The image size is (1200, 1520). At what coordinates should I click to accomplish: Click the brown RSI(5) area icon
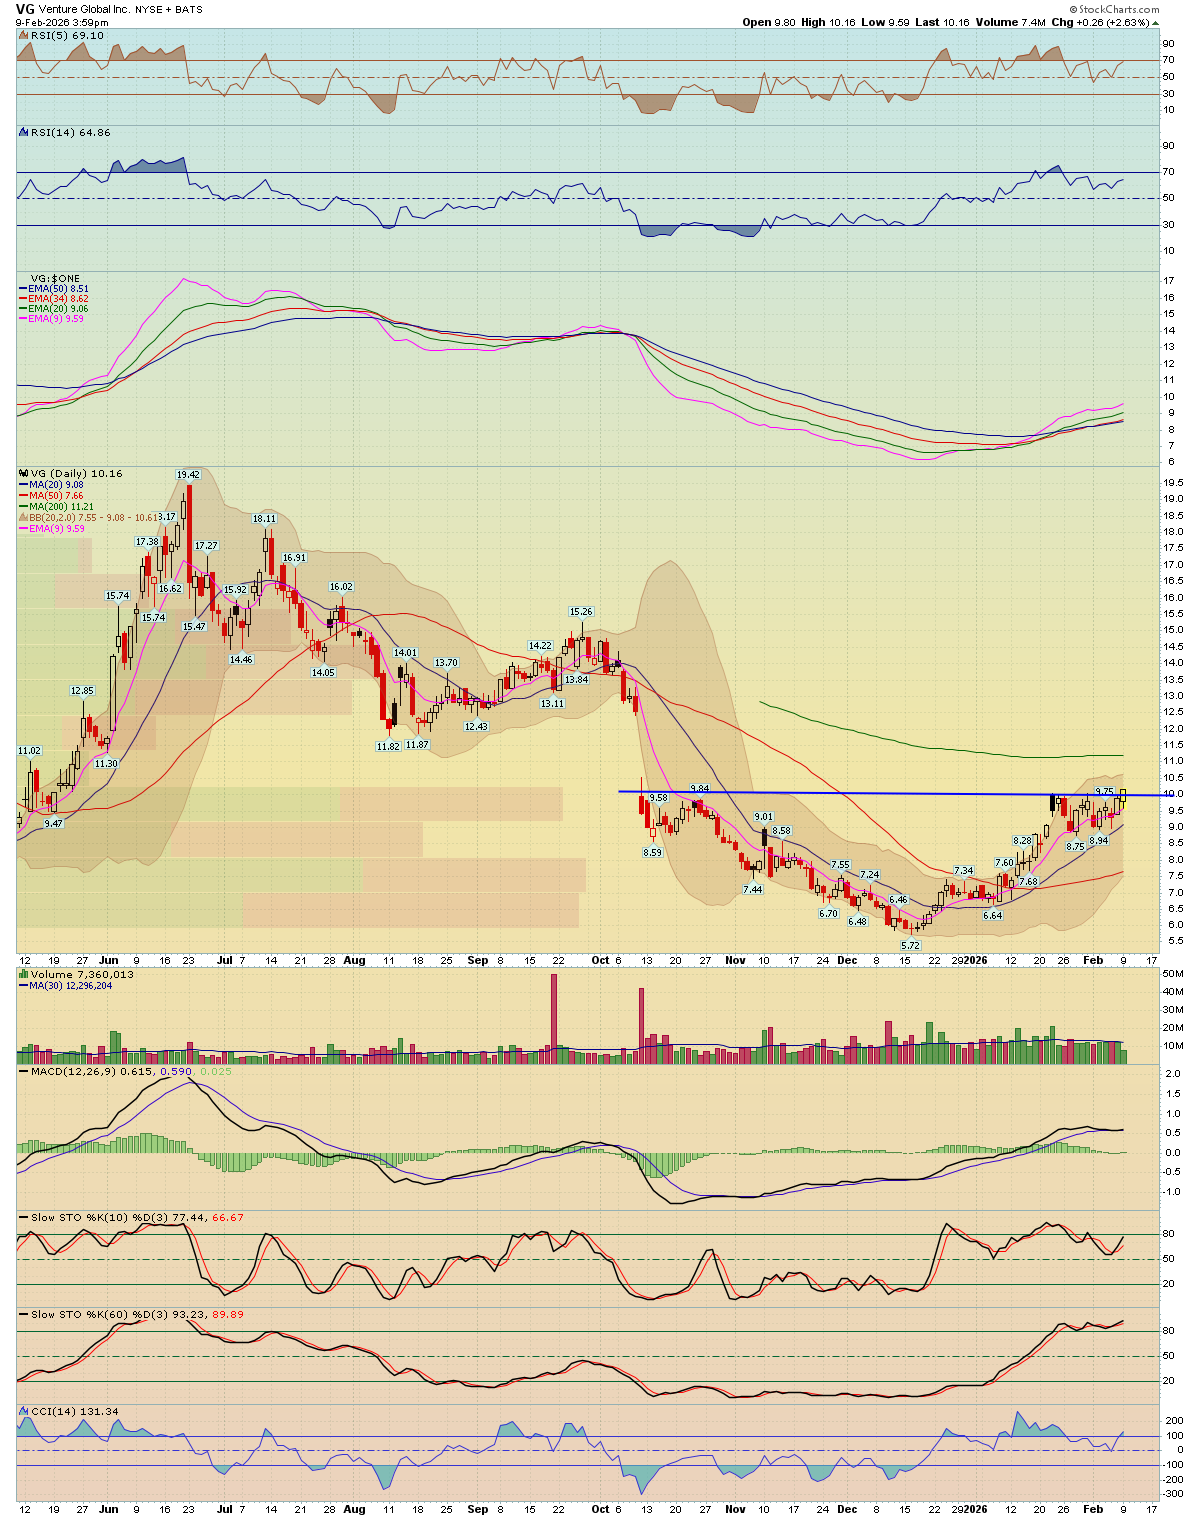coord(23,35)
